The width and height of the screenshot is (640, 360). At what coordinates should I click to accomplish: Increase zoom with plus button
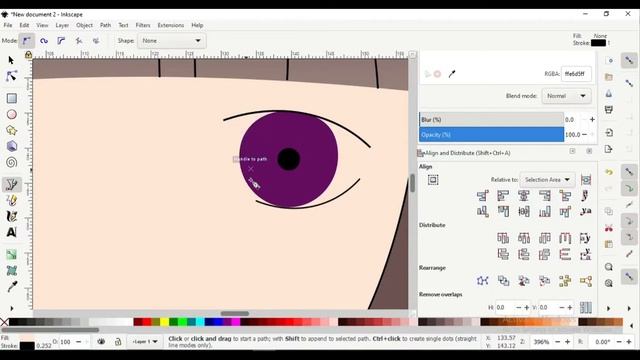(x=567, y=342)
